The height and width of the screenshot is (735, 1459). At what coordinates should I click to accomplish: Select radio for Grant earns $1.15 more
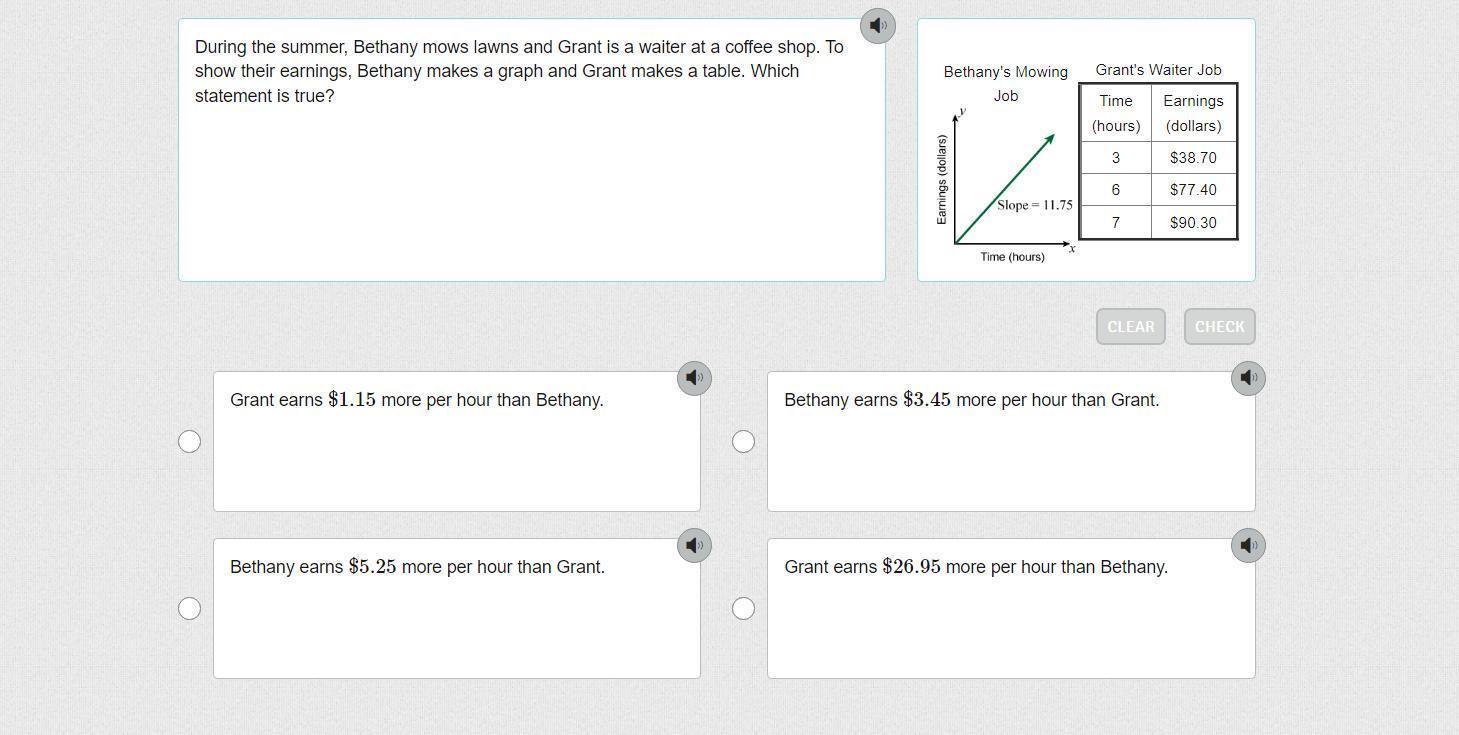coord(189,441)
